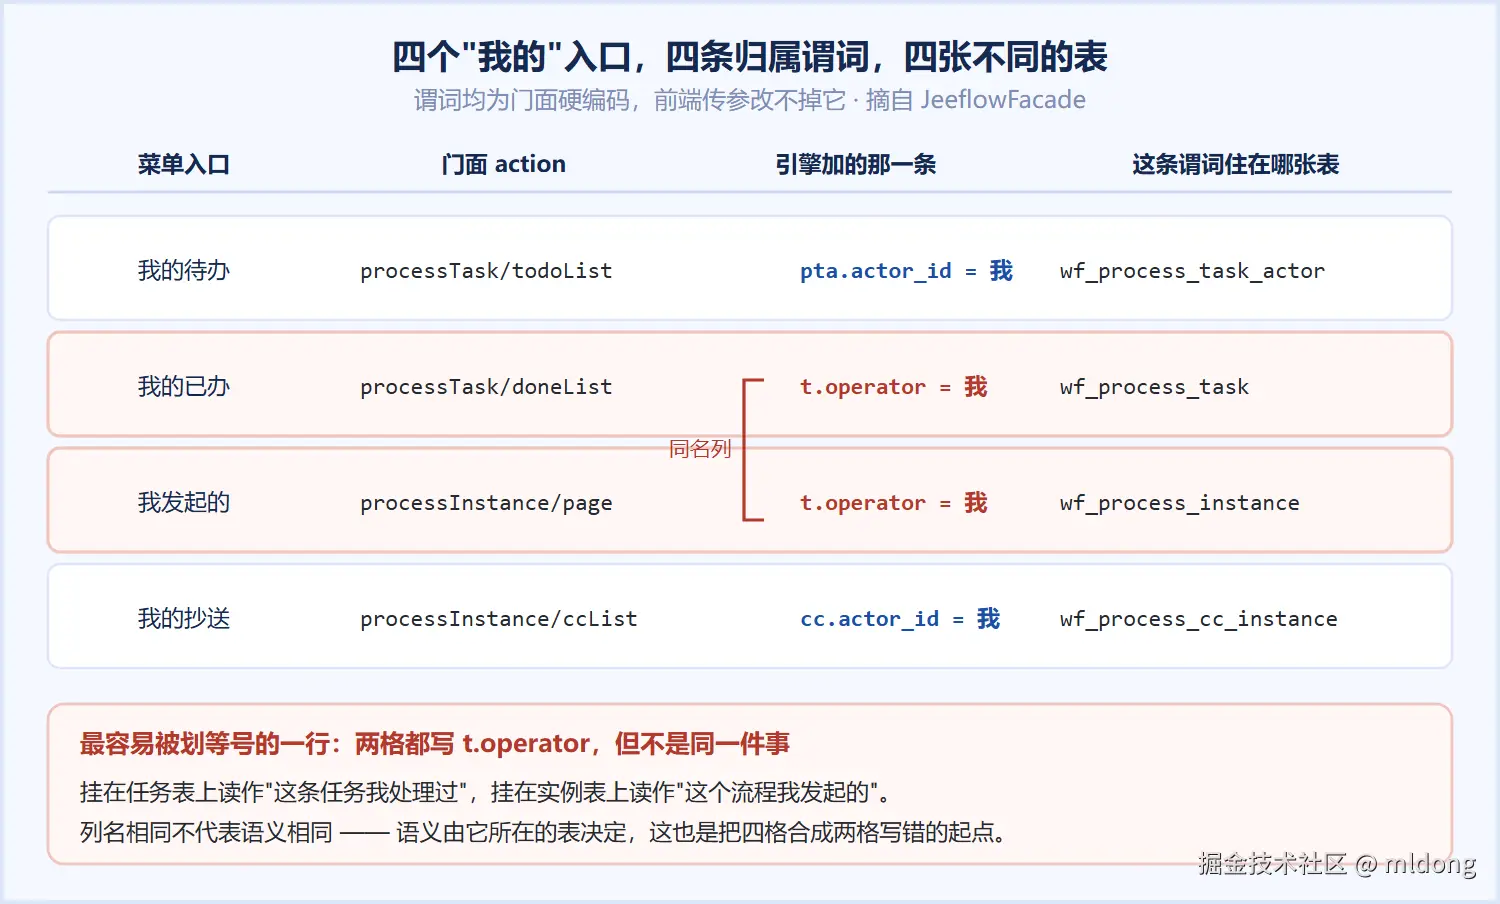
Task: Select the 菜单入口 column header
Action: pos(184,164)
